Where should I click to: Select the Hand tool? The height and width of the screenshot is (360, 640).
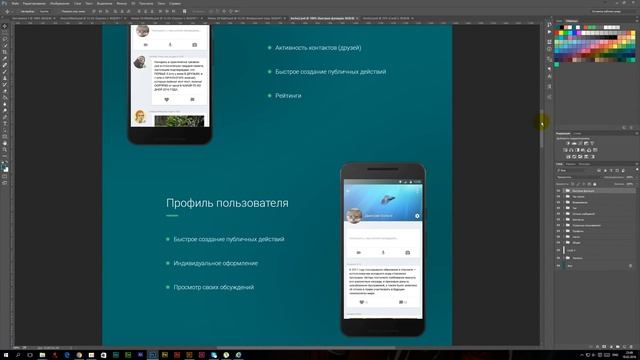[x=5, y=144]
